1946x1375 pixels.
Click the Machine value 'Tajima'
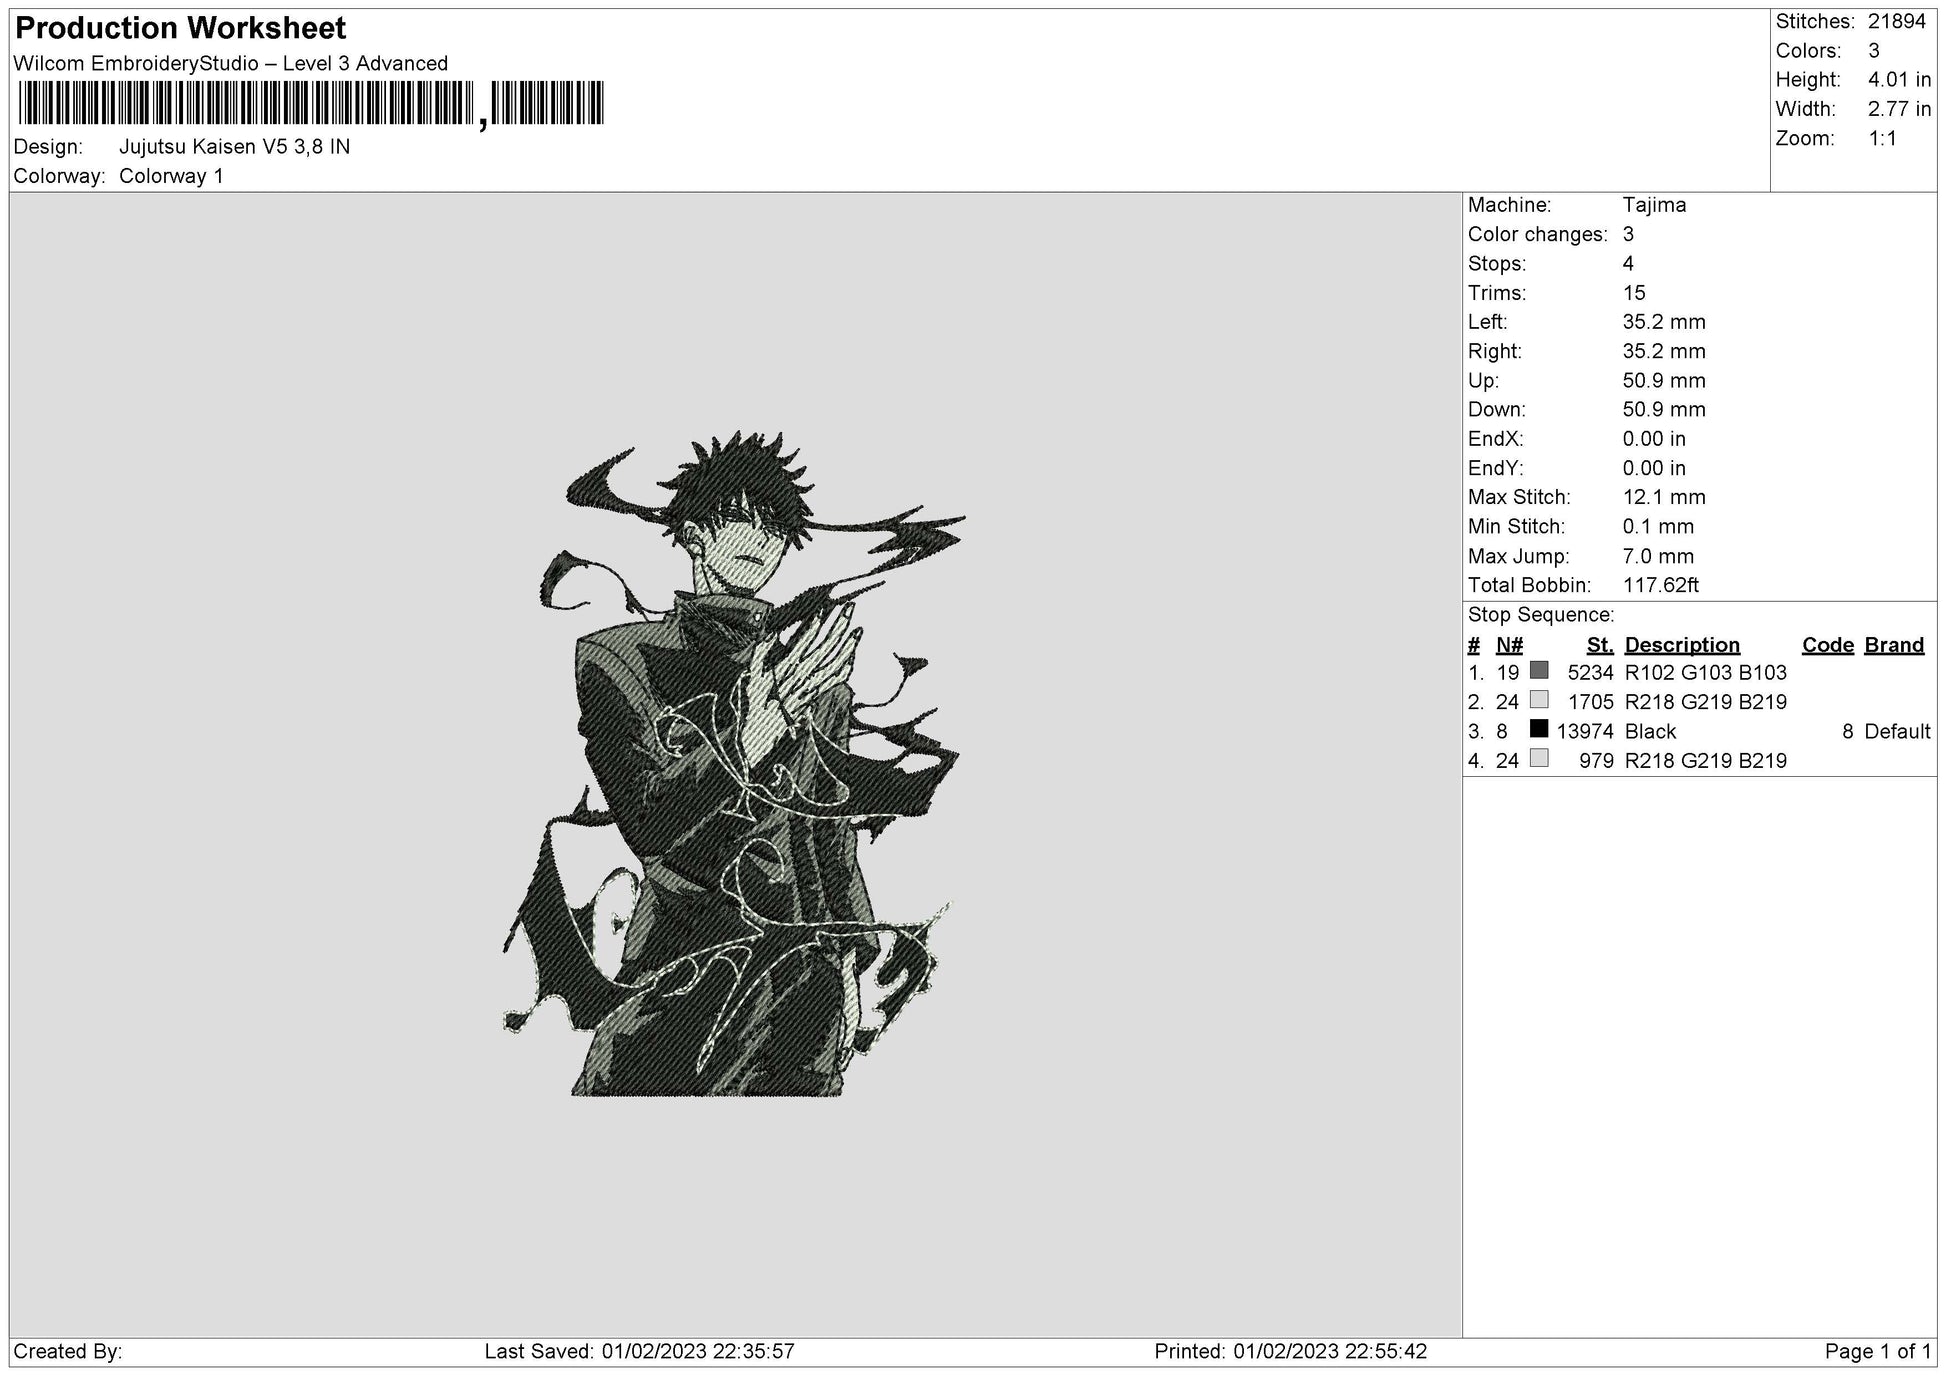[1654, 205]
